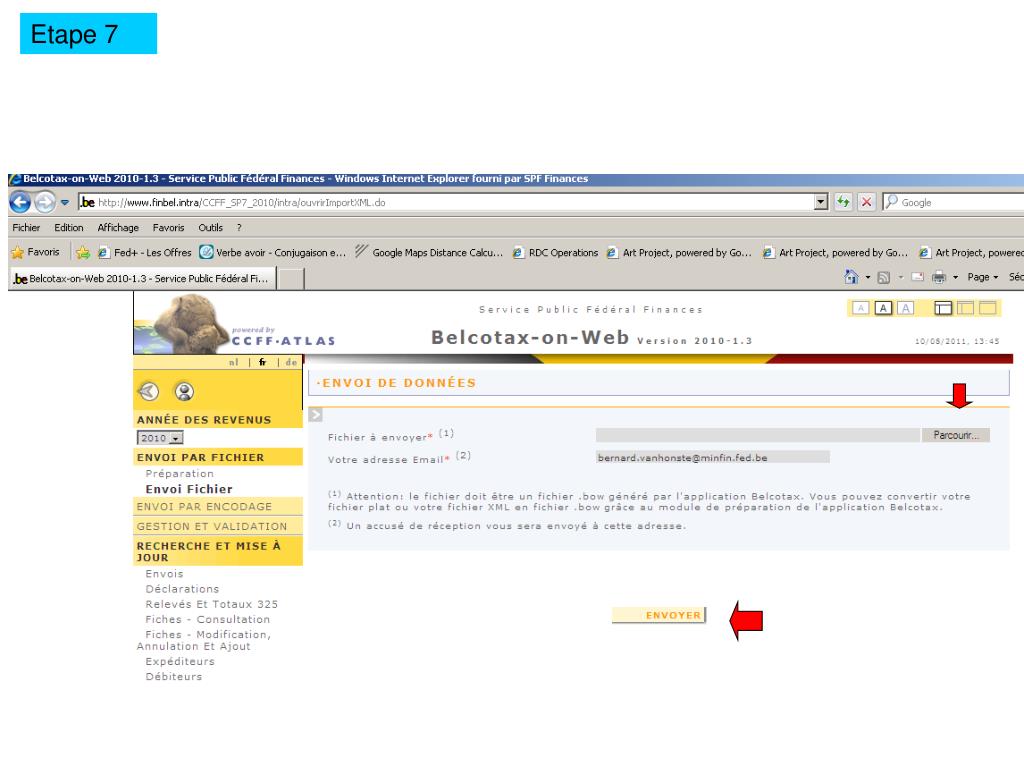This screenshot has width=1024, height=768.
Task: Open the Page command dropdown
Action: click(x=983, y=277)
